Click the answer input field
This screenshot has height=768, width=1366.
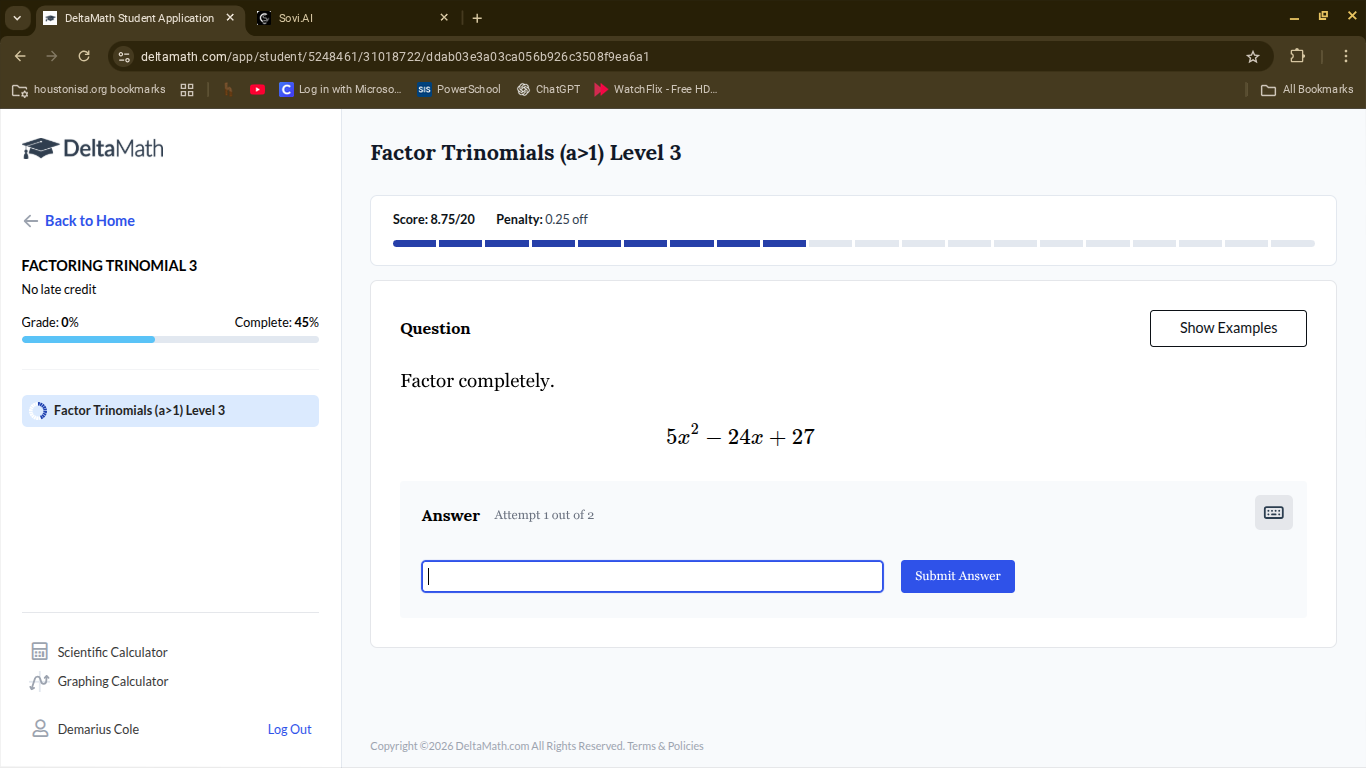click(652, 576)
